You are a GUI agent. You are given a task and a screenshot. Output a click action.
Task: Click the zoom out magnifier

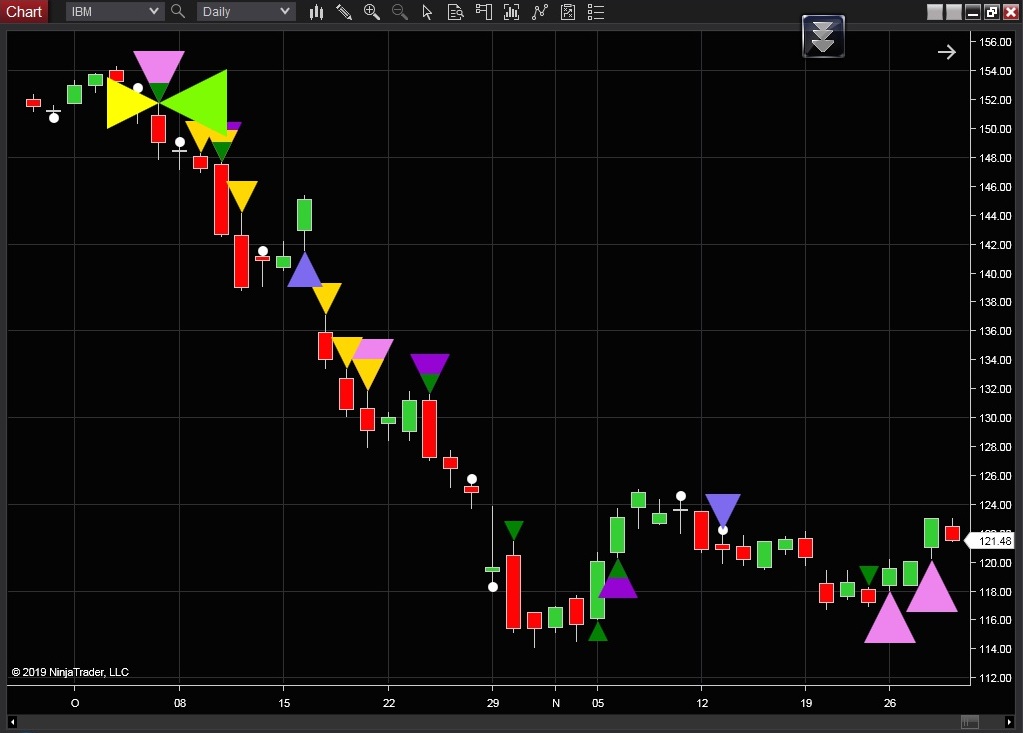pos(400,12)
